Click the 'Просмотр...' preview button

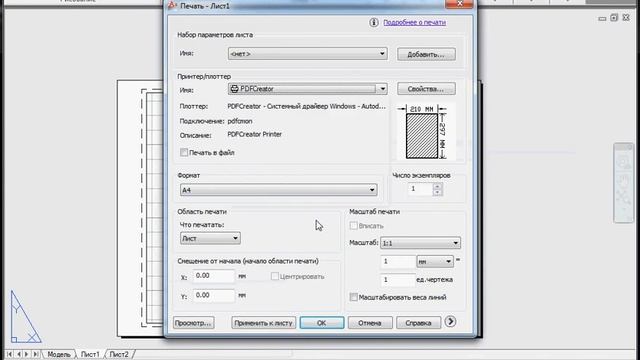coord(193,323)
